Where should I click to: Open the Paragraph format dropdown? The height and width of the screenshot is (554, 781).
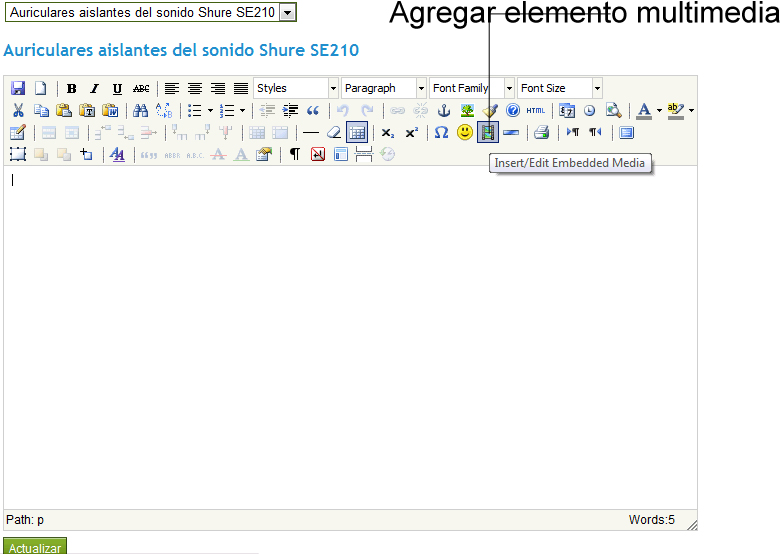click(384, 88)
